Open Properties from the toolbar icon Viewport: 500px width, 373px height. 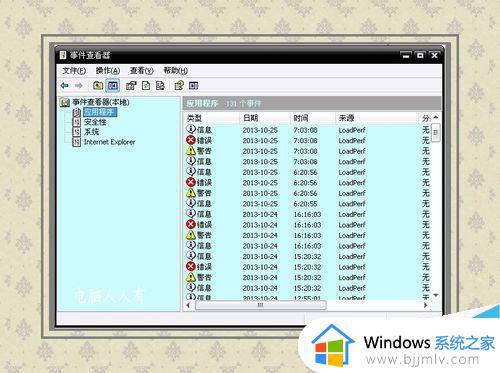click(x=131, y=86)
